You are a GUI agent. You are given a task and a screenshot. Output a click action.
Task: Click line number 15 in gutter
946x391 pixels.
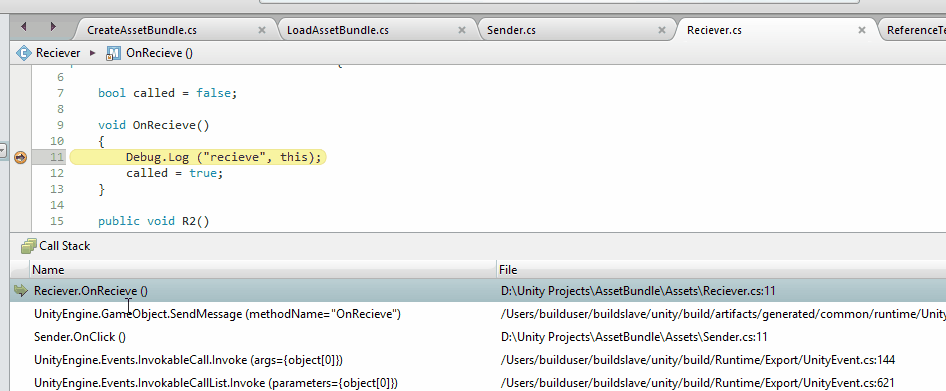pyautogui.click(x=57, y=221)
